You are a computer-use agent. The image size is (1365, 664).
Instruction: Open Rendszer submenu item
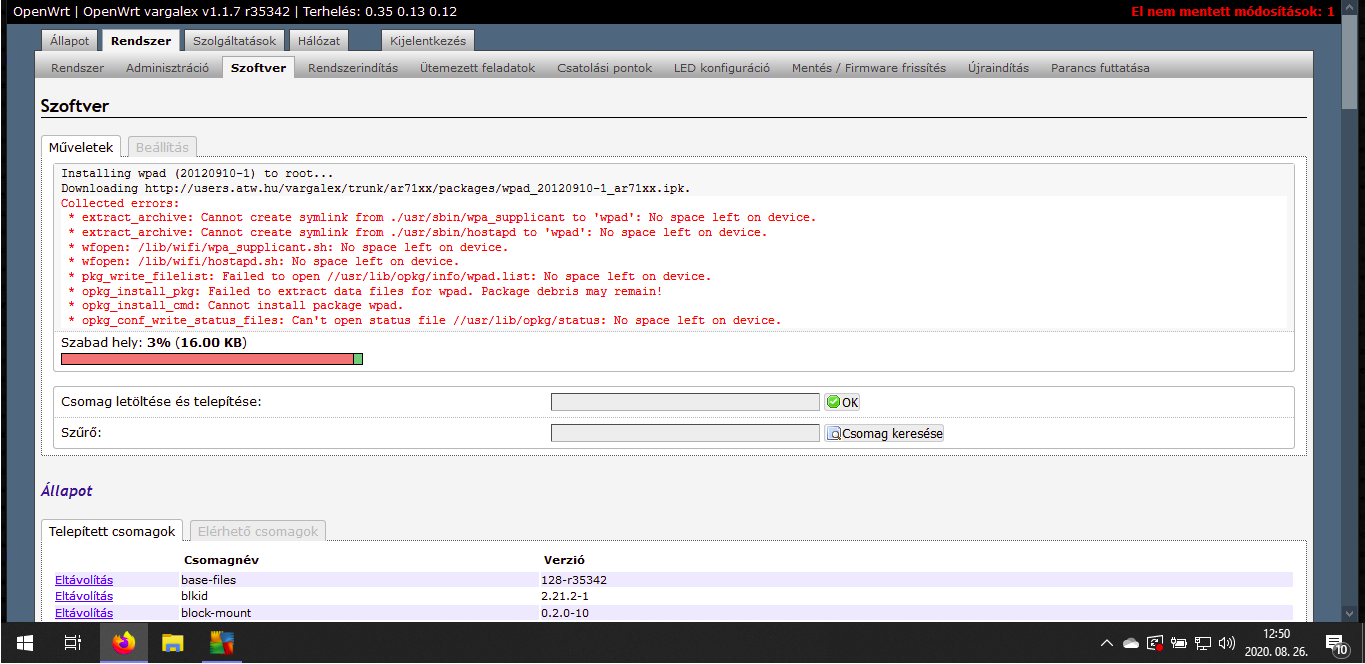[x=77, y=68]
